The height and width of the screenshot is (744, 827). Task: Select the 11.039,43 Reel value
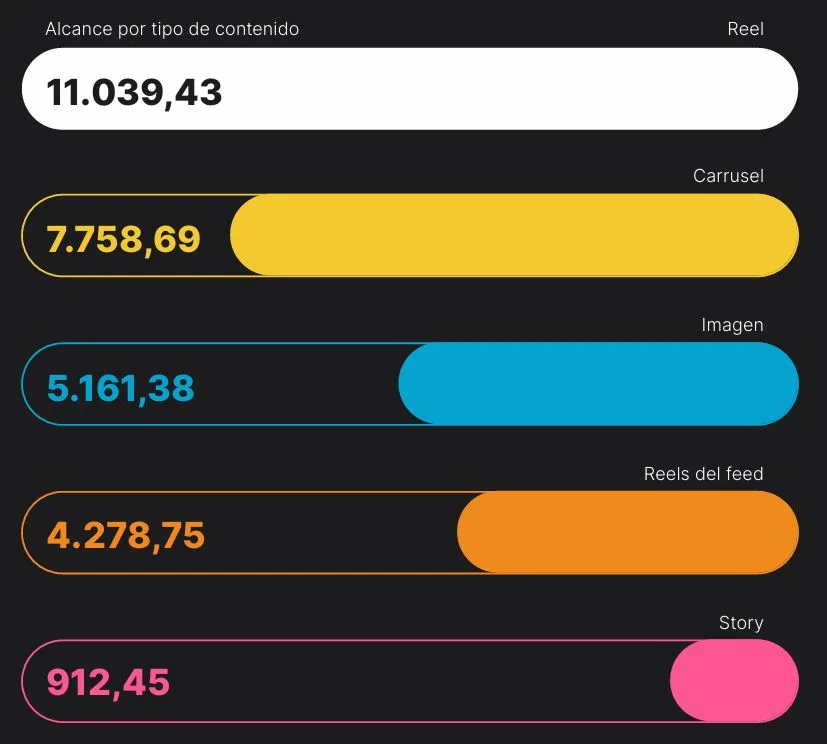134,92
